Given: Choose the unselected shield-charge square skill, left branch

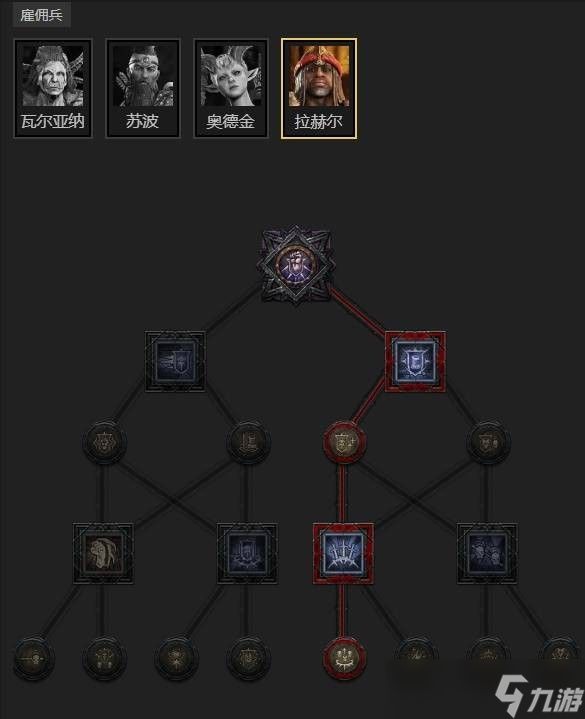Looking at the screenshot, I should coord(175,361).
